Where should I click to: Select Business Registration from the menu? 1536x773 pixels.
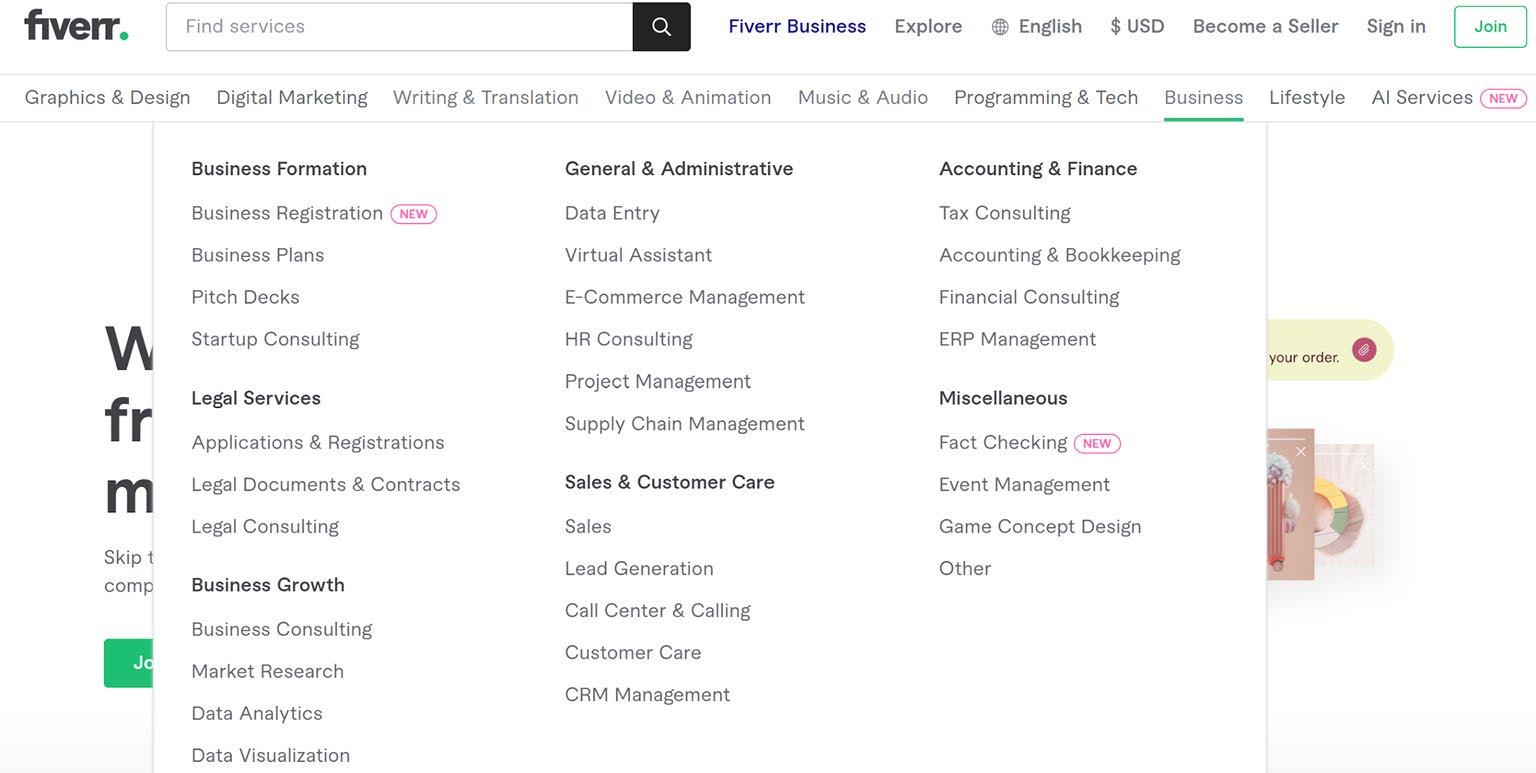tap(287, 213)
